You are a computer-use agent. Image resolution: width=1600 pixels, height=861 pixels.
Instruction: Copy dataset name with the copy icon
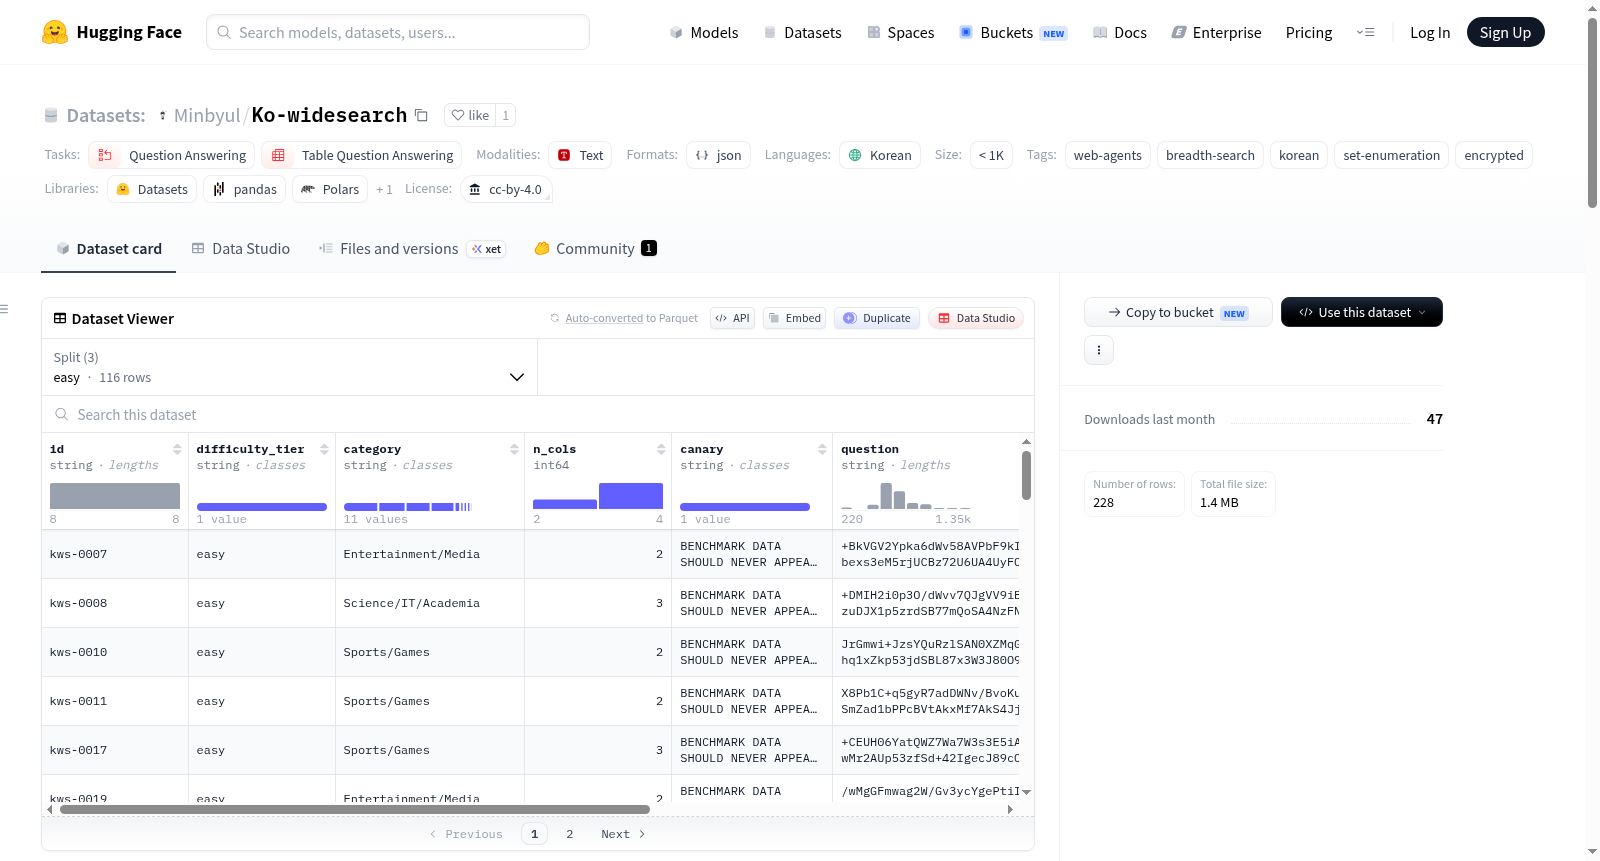point(421,115)
